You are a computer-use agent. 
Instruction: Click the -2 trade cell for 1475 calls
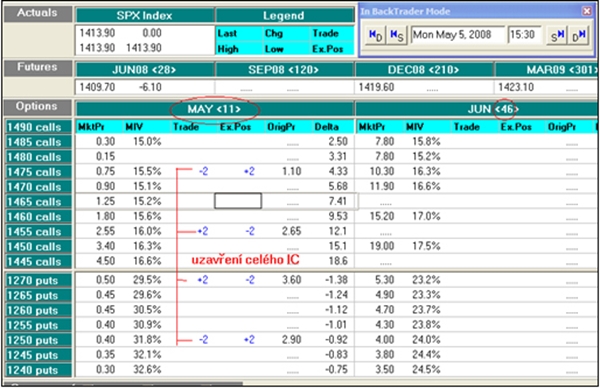pos(204,171)
